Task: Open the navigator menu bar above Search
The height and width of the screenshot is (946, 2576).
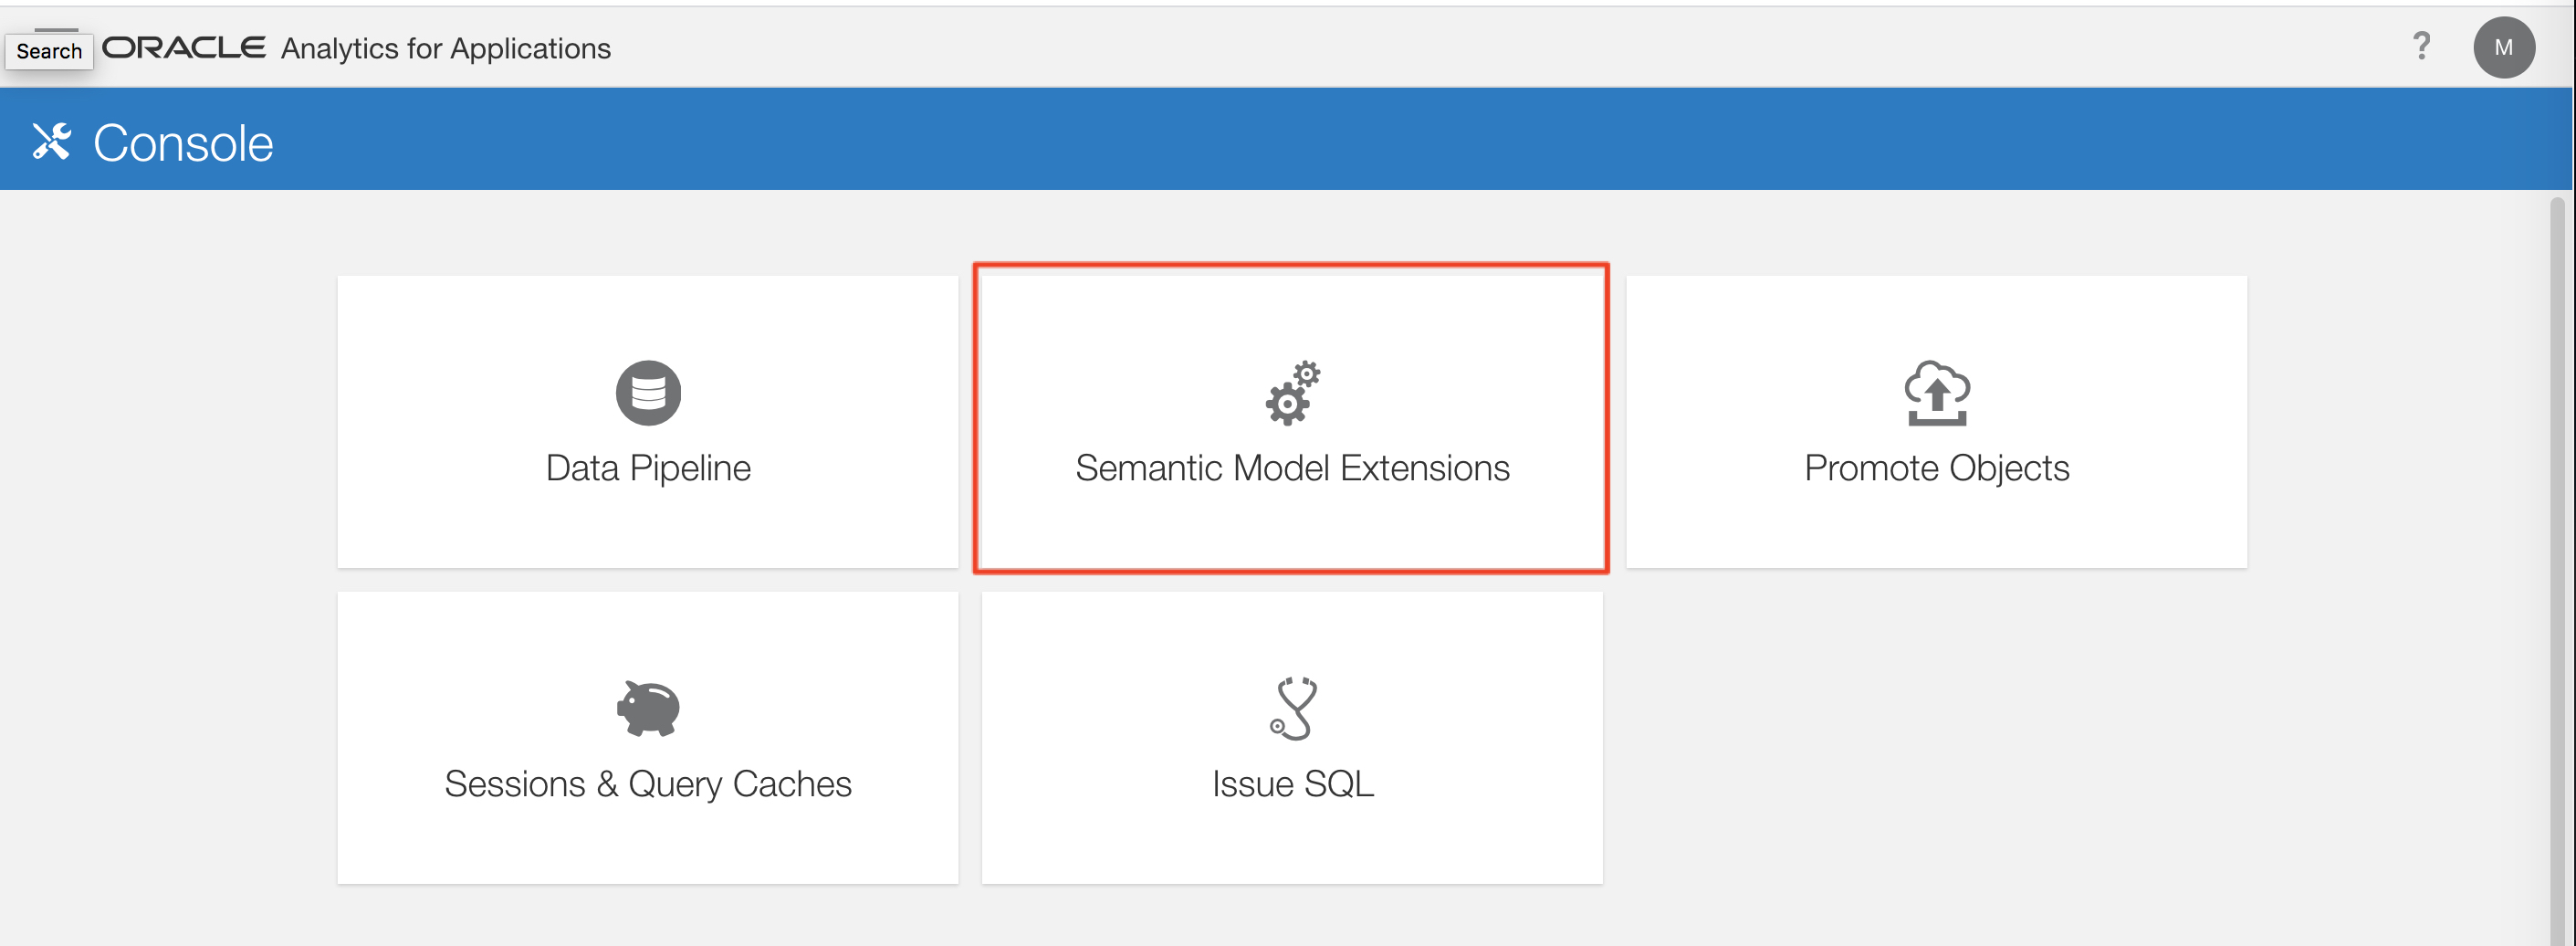Action: pyautogui.click(x=56, y=30)
